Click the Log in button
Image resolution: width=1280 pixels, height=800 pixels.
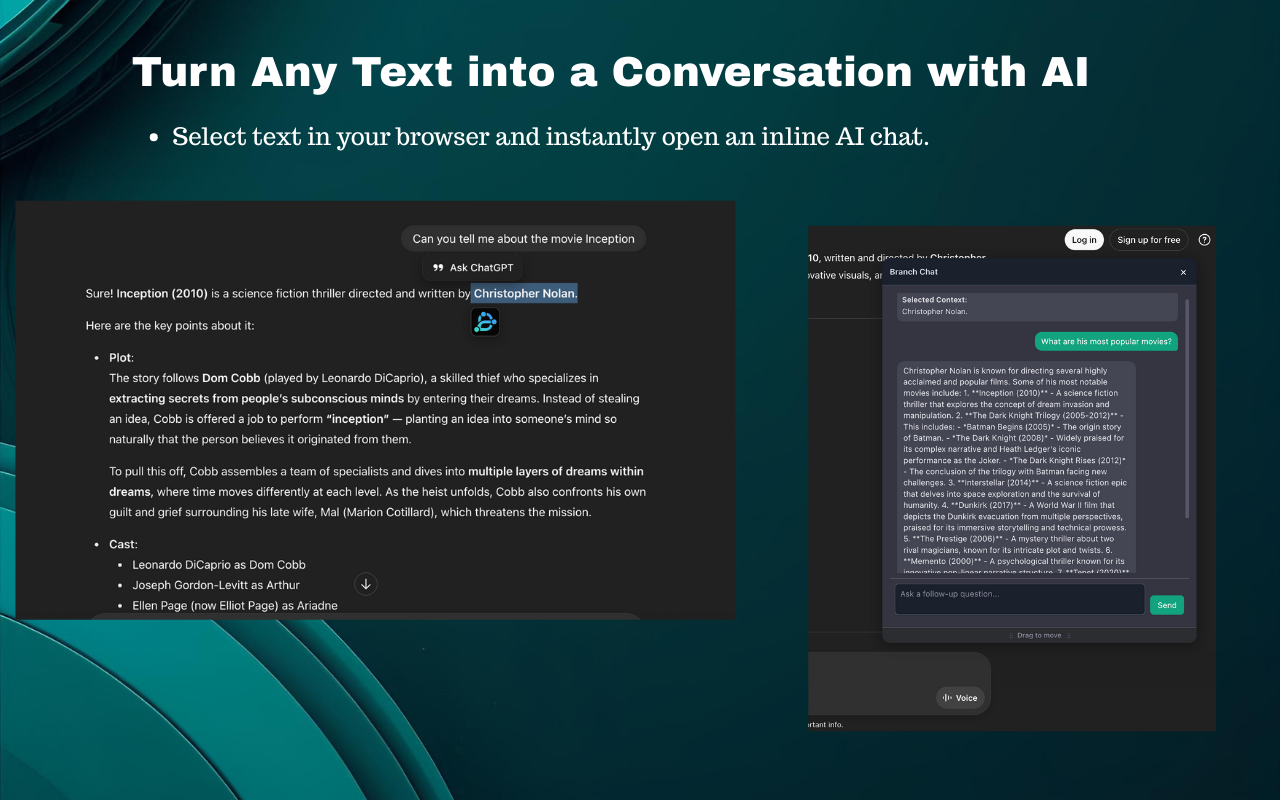1084,240
